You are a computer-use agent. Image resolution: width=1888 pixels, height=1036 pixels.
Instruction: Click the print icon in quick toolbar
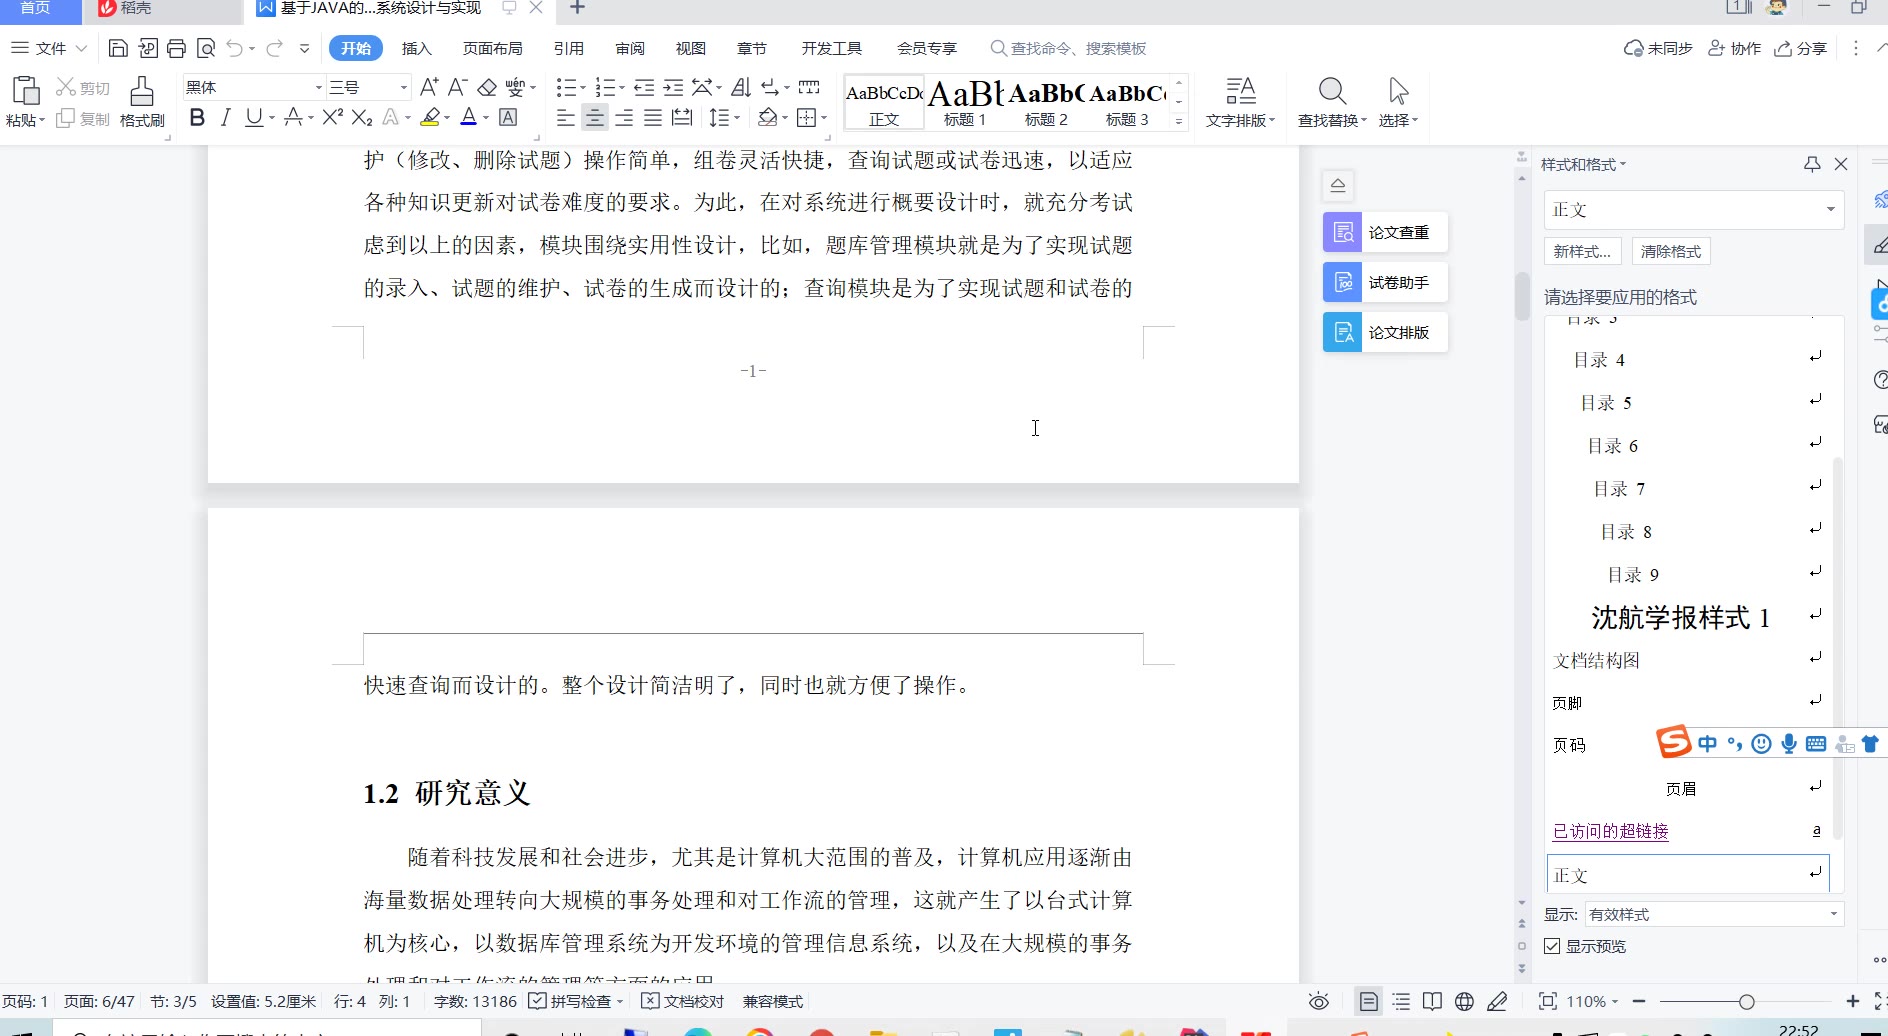(x=177, y=48)
